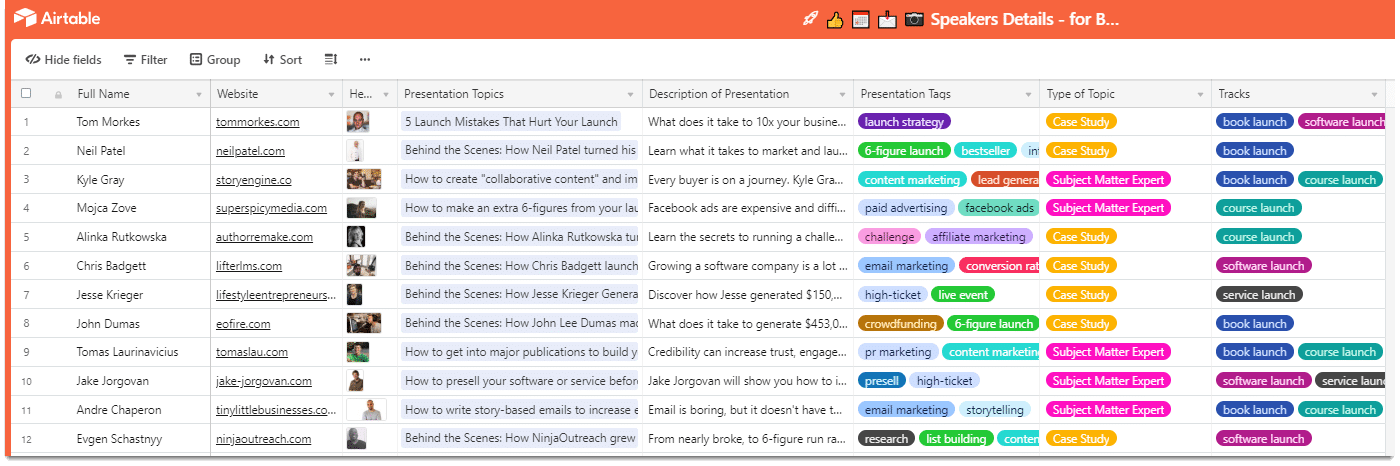Open neilpatel.com website link
Image resolution: width=1400 pixels, height=466 pixels.
click(251, 151)
